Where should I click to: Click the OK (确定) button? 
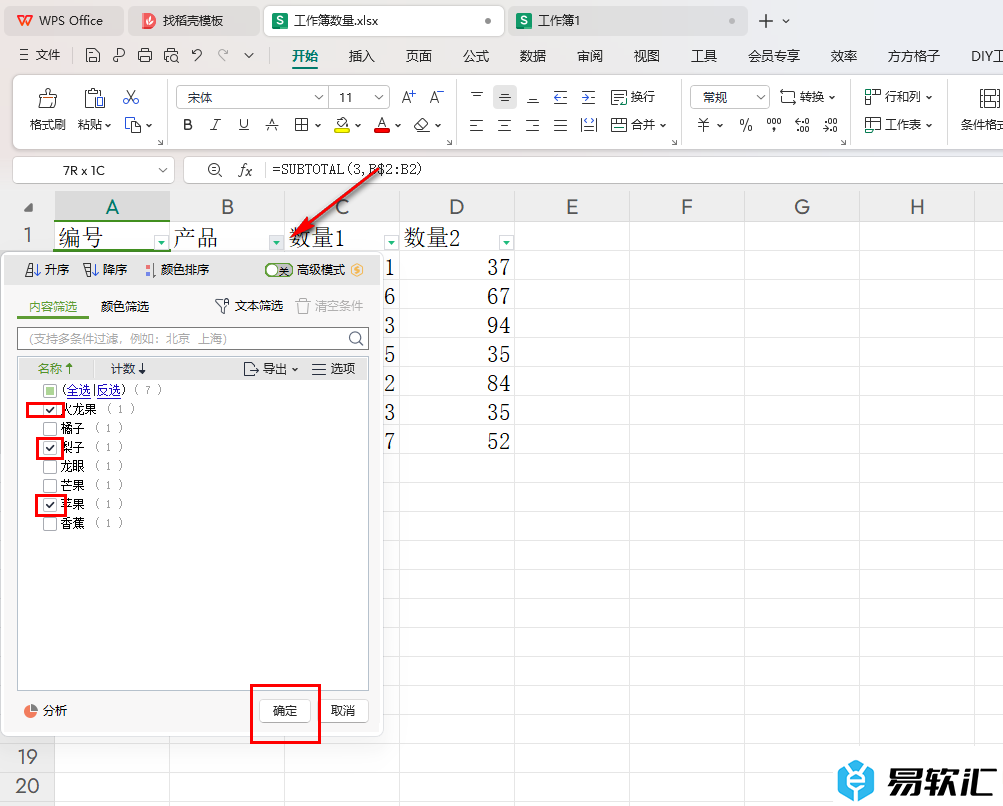(285, 711)
